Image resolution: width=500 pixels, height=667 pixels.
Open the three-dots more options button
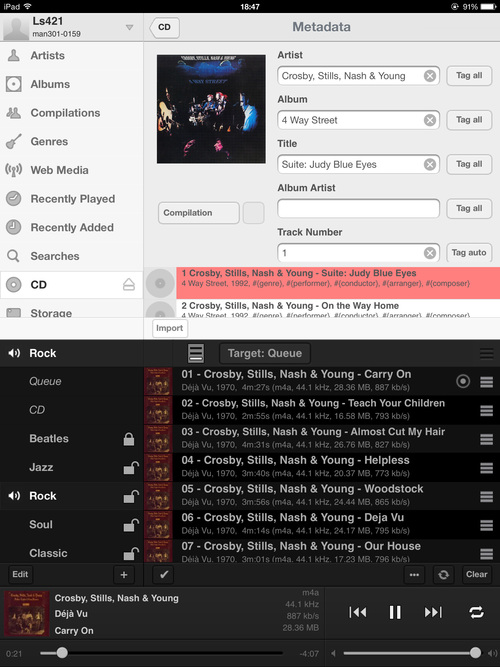[414, 575]
